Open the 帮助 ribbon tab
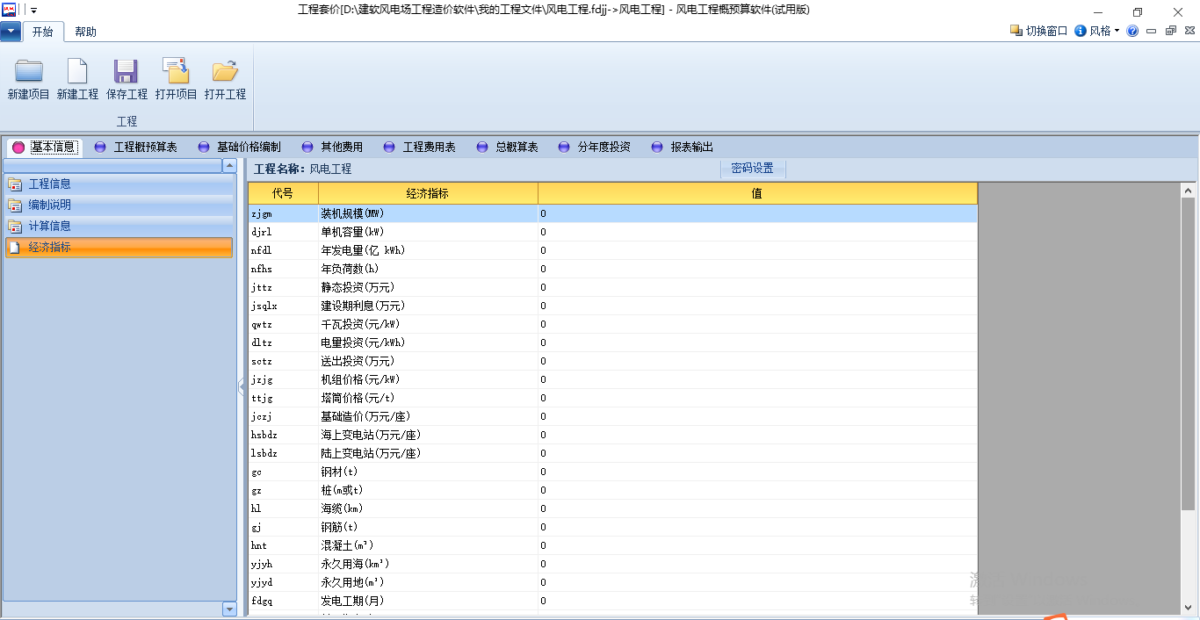The width and height of the screenshot is (1200, 620). pos(86,32)
